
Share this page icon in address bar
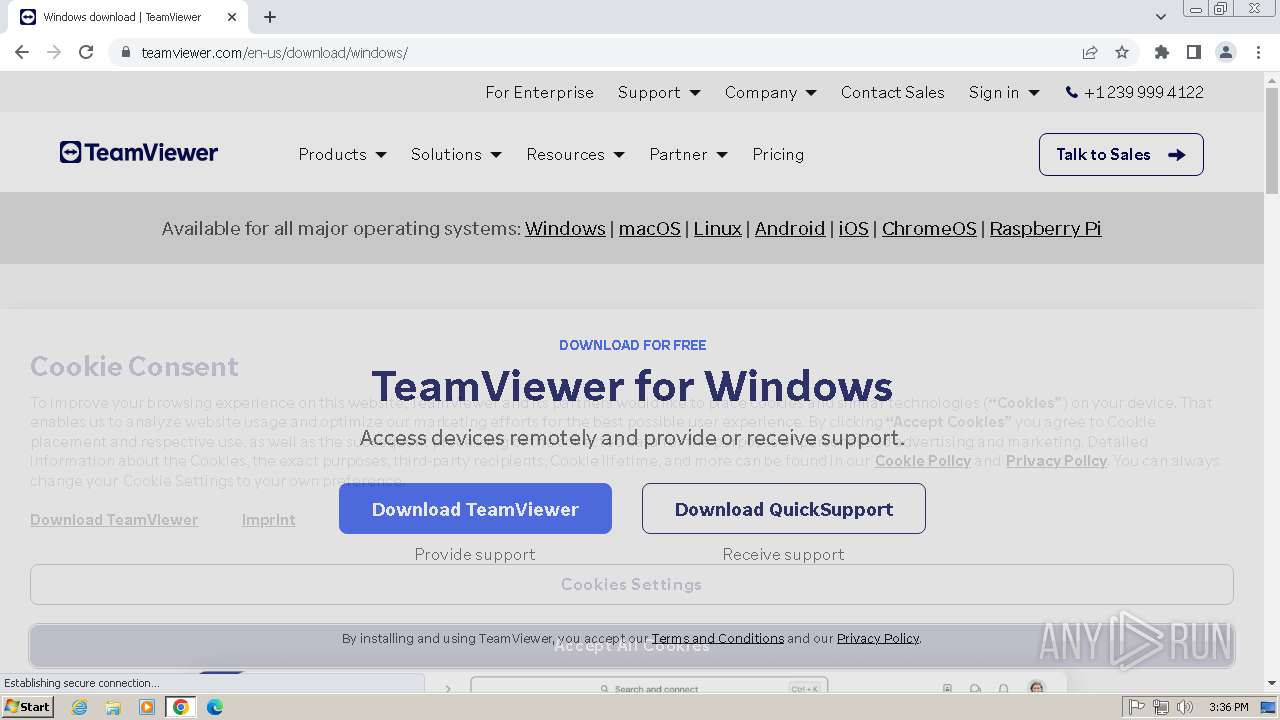1090,52
